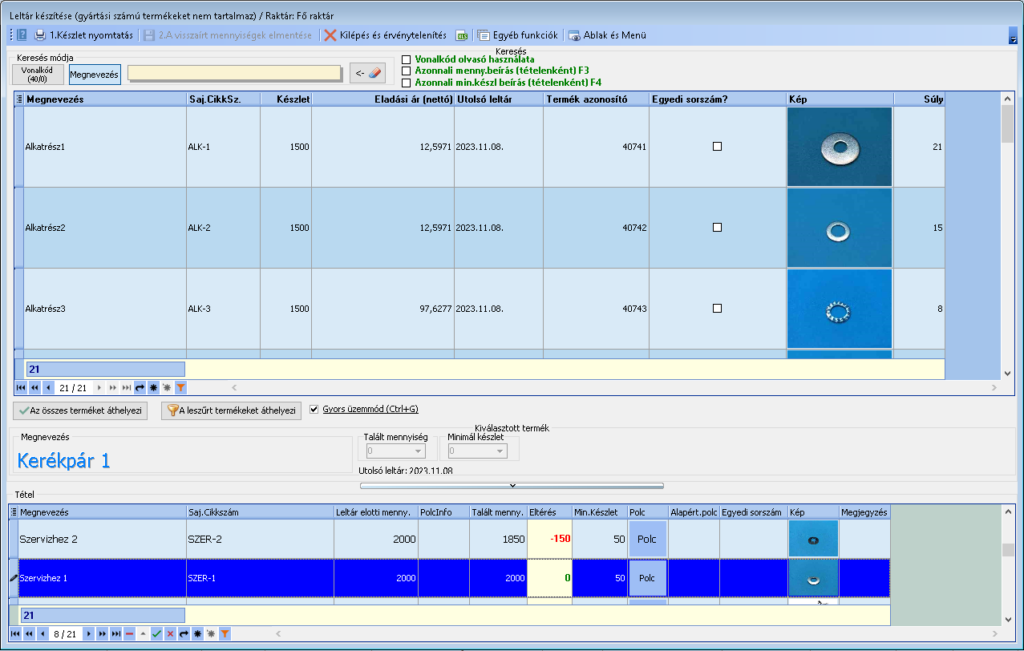Click the green cash register toolbar icon

click(x=462, y=35)
